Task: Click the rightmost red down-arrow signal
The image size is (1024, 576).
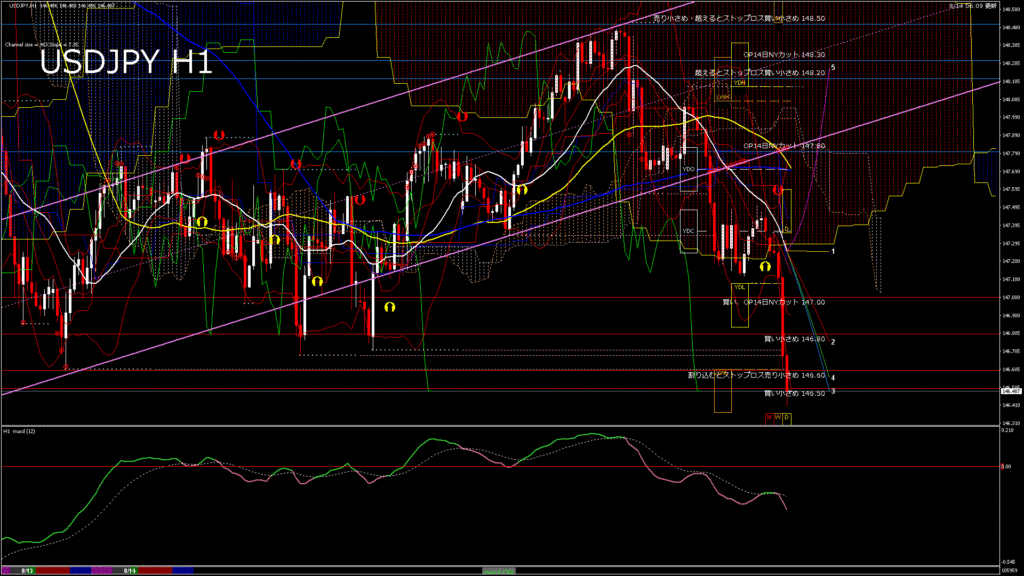Action: click(779, 189)
